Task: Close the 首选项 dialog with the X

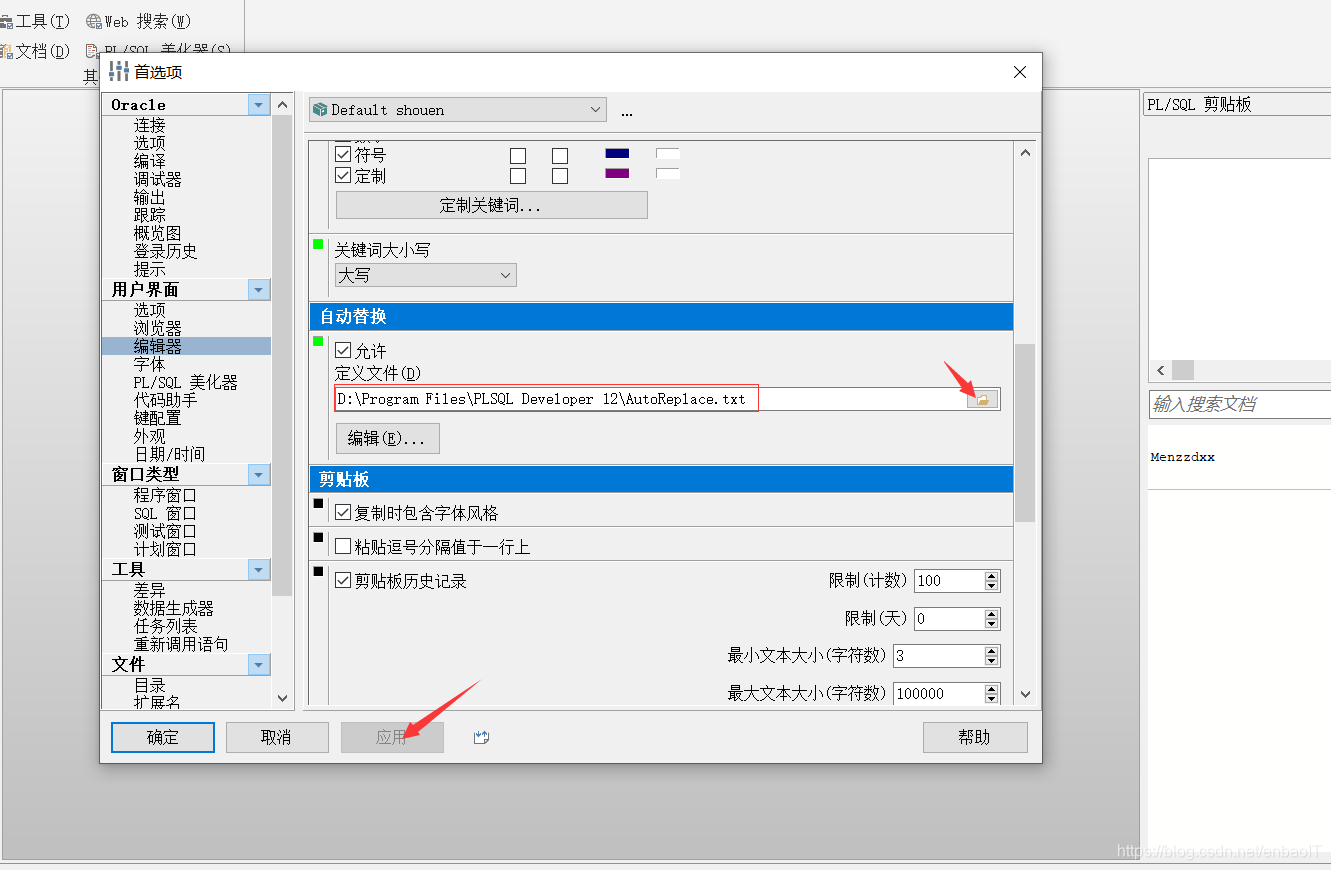Action: (1020, 72)
